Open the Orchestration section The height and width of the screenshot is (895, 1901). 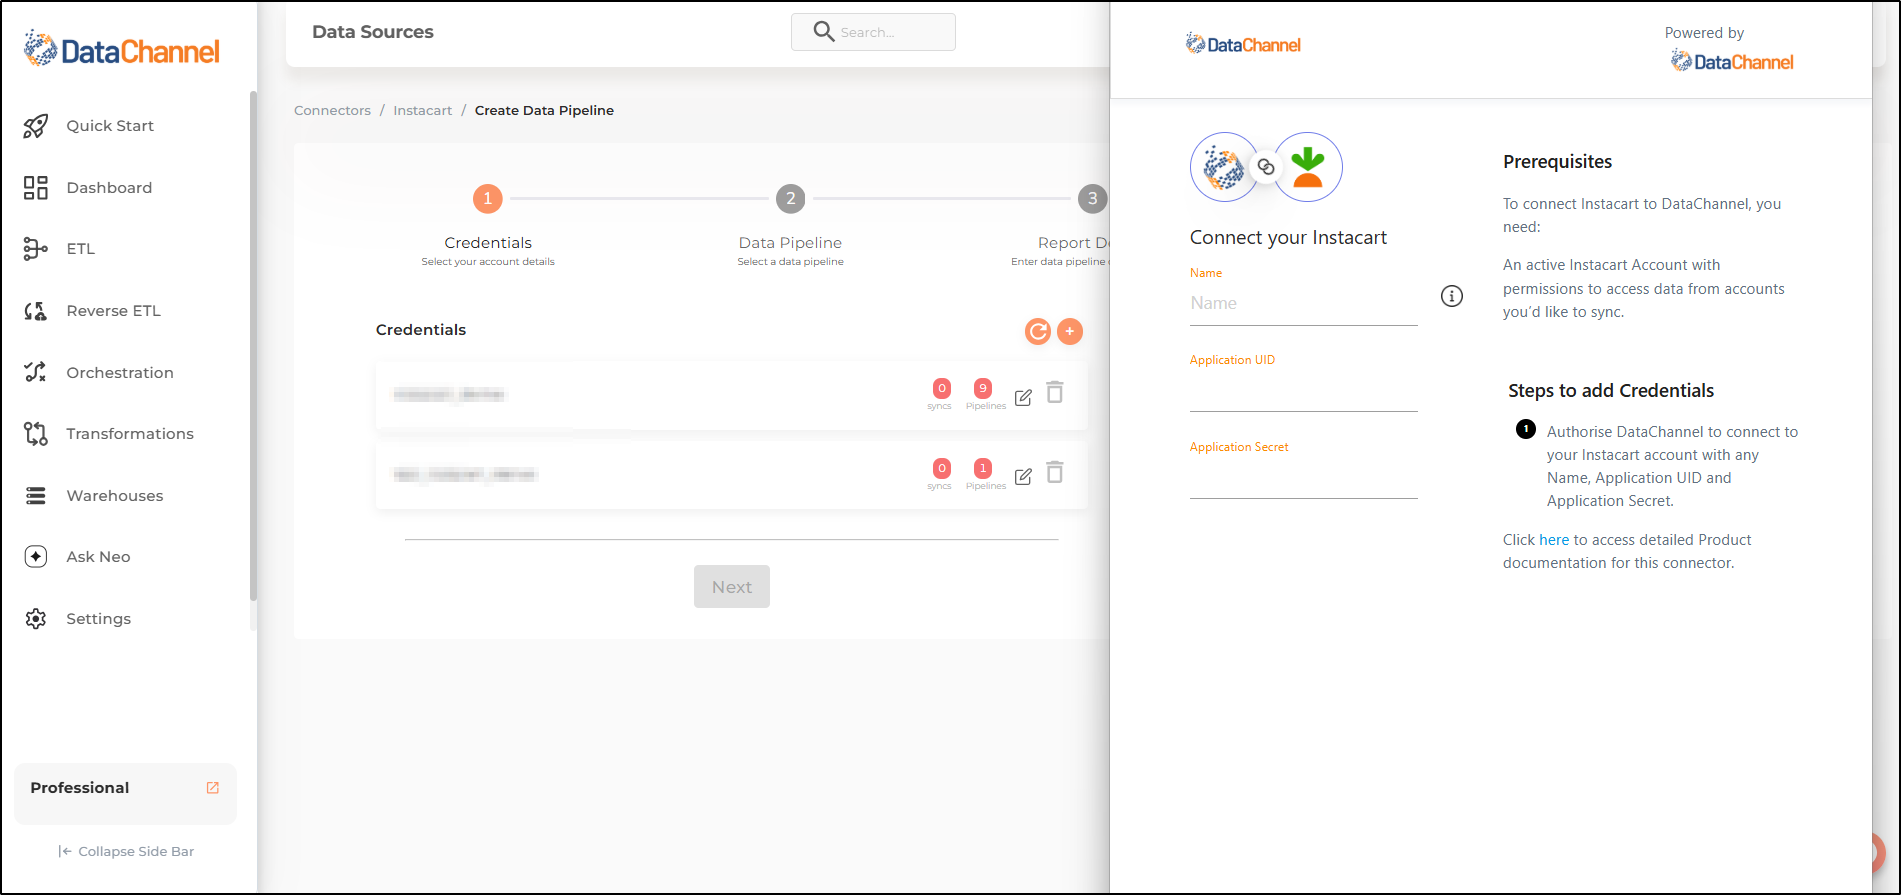120,373
